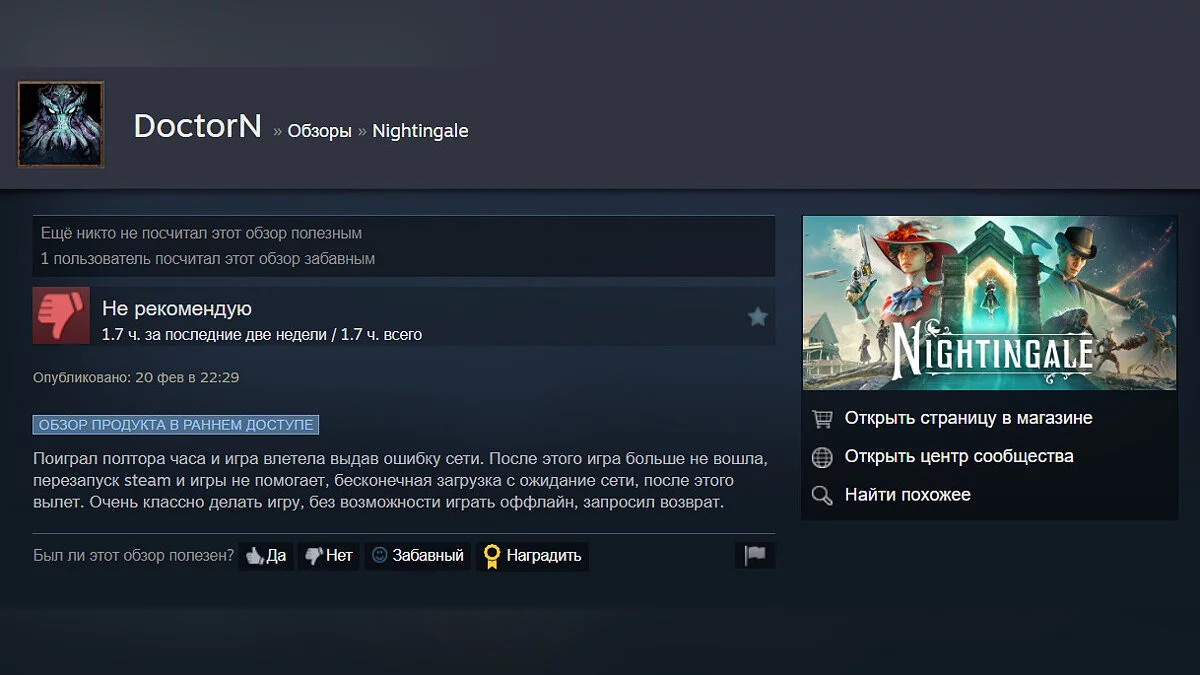Image resolution: width=1200 pixels, height=675 pixels.
Task: Report review with the flag icon
Action: click(755, 556)
